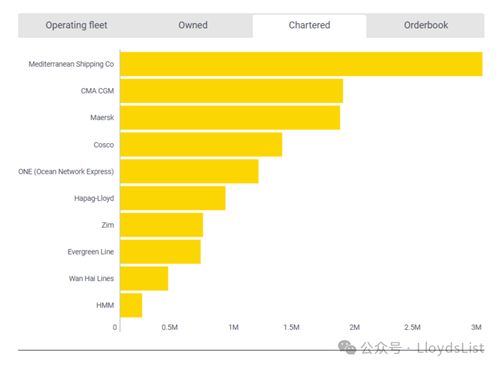Click the Mediterranean Shipping Co axis label

(x=71, y=64)
